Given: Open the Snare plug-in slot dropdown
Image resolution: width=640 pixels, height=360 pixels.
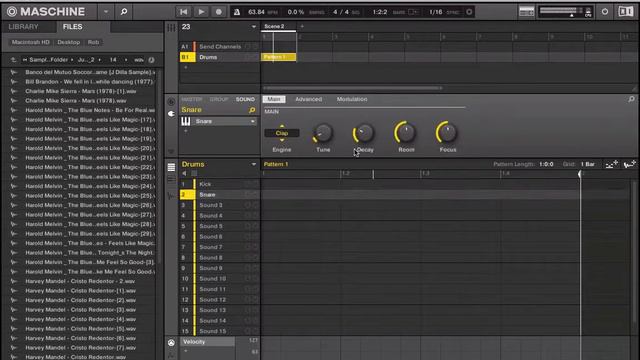Looking at the screenshot, I should (253, 122).
